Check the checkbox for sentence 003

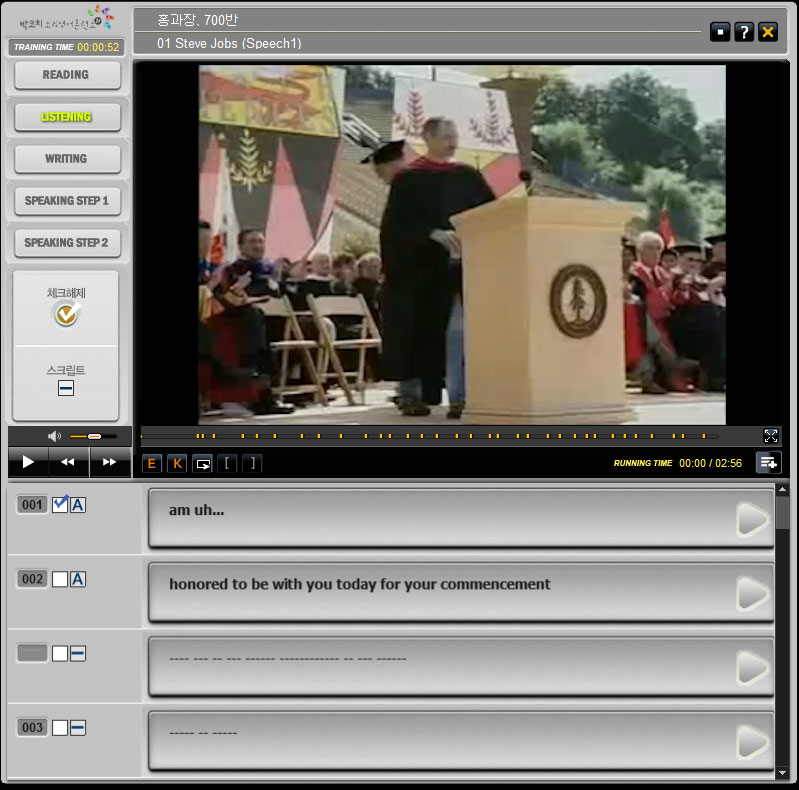click(60, 727)
